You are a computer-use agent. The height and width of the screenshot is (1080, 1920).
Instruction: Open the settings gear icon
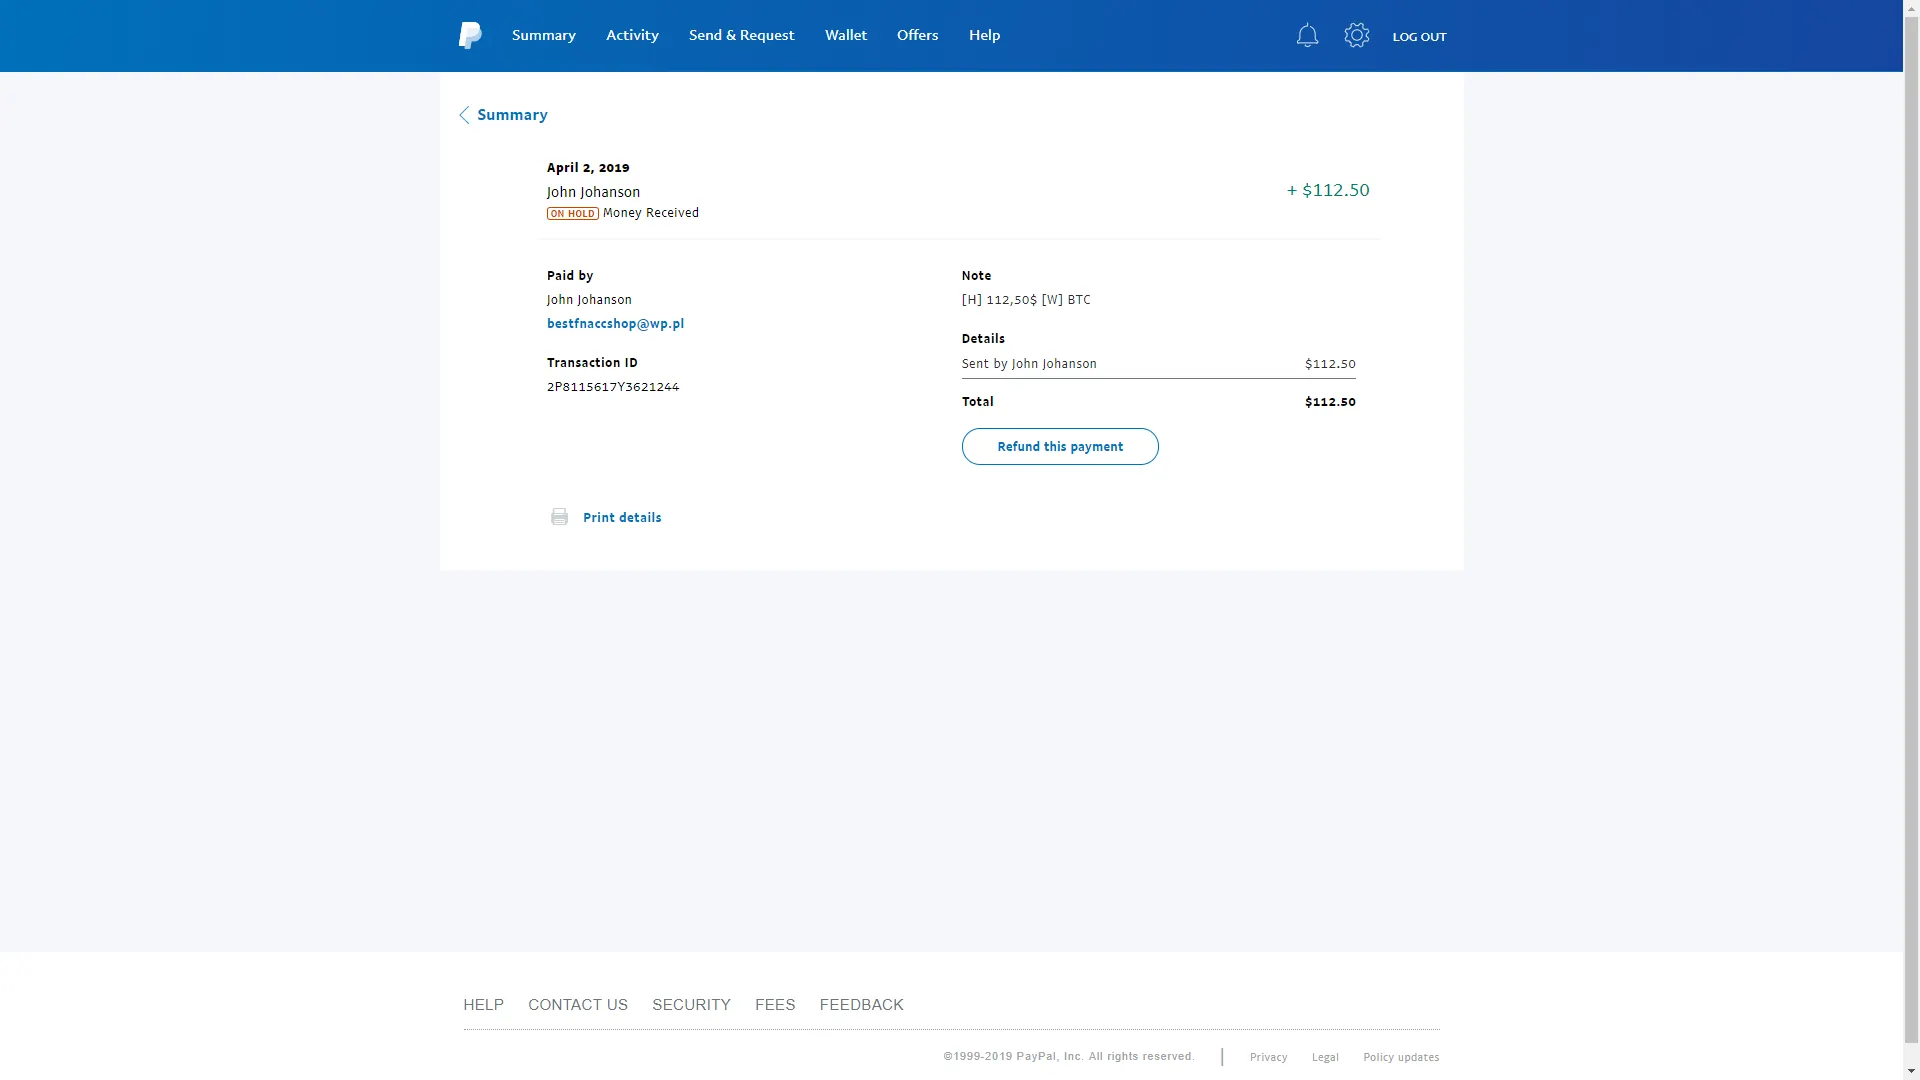tap(1356, 36)
